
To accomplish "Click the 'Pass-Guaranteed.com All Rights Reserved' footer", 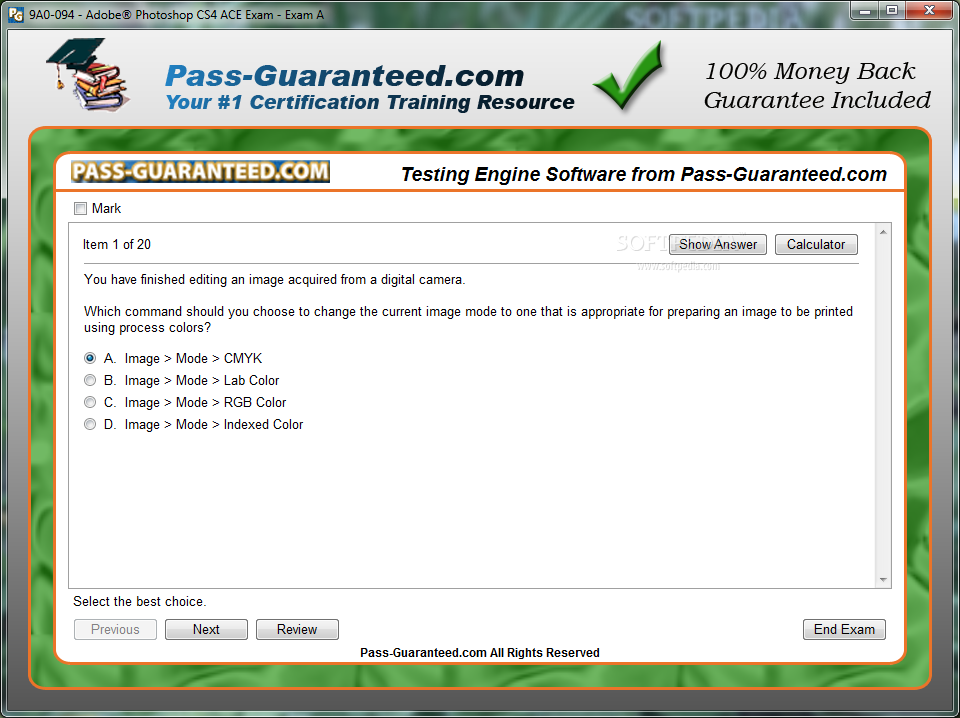I will (x=480, y=653).
